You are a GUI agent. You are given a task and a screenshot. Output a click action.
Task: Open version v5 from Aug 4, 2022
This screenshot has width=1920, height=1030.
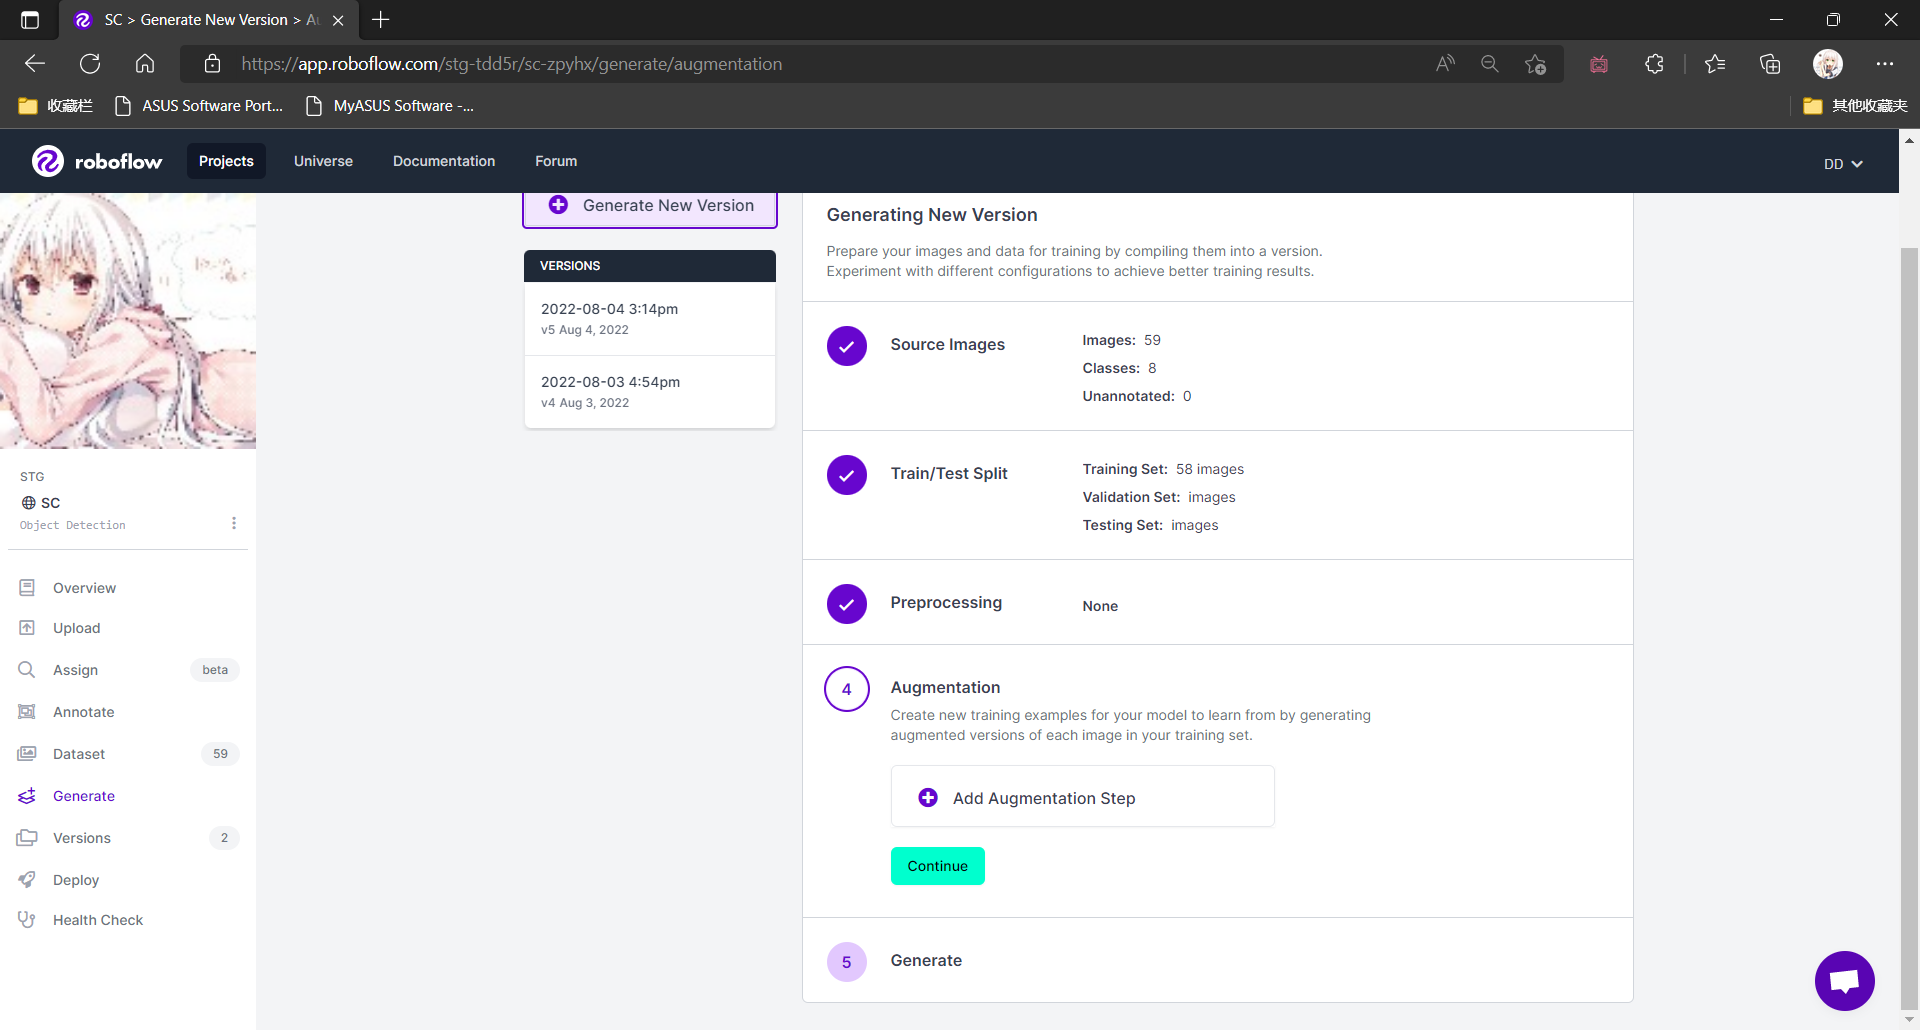(x=649, y=318)
